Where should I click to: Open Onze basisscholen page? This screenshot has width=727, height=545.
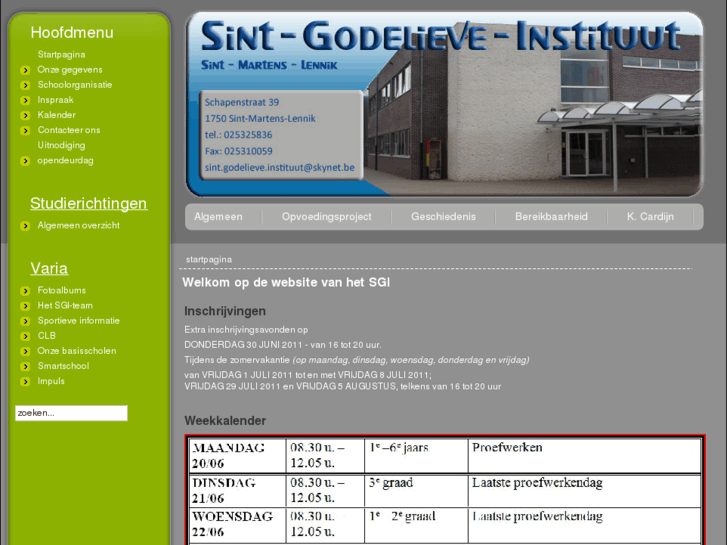[x=77, y=351]
